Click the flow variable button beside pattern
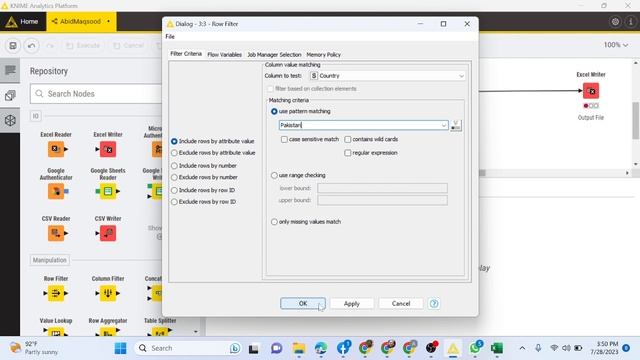The height and width of the screenshot is (360, 640). 456,125
